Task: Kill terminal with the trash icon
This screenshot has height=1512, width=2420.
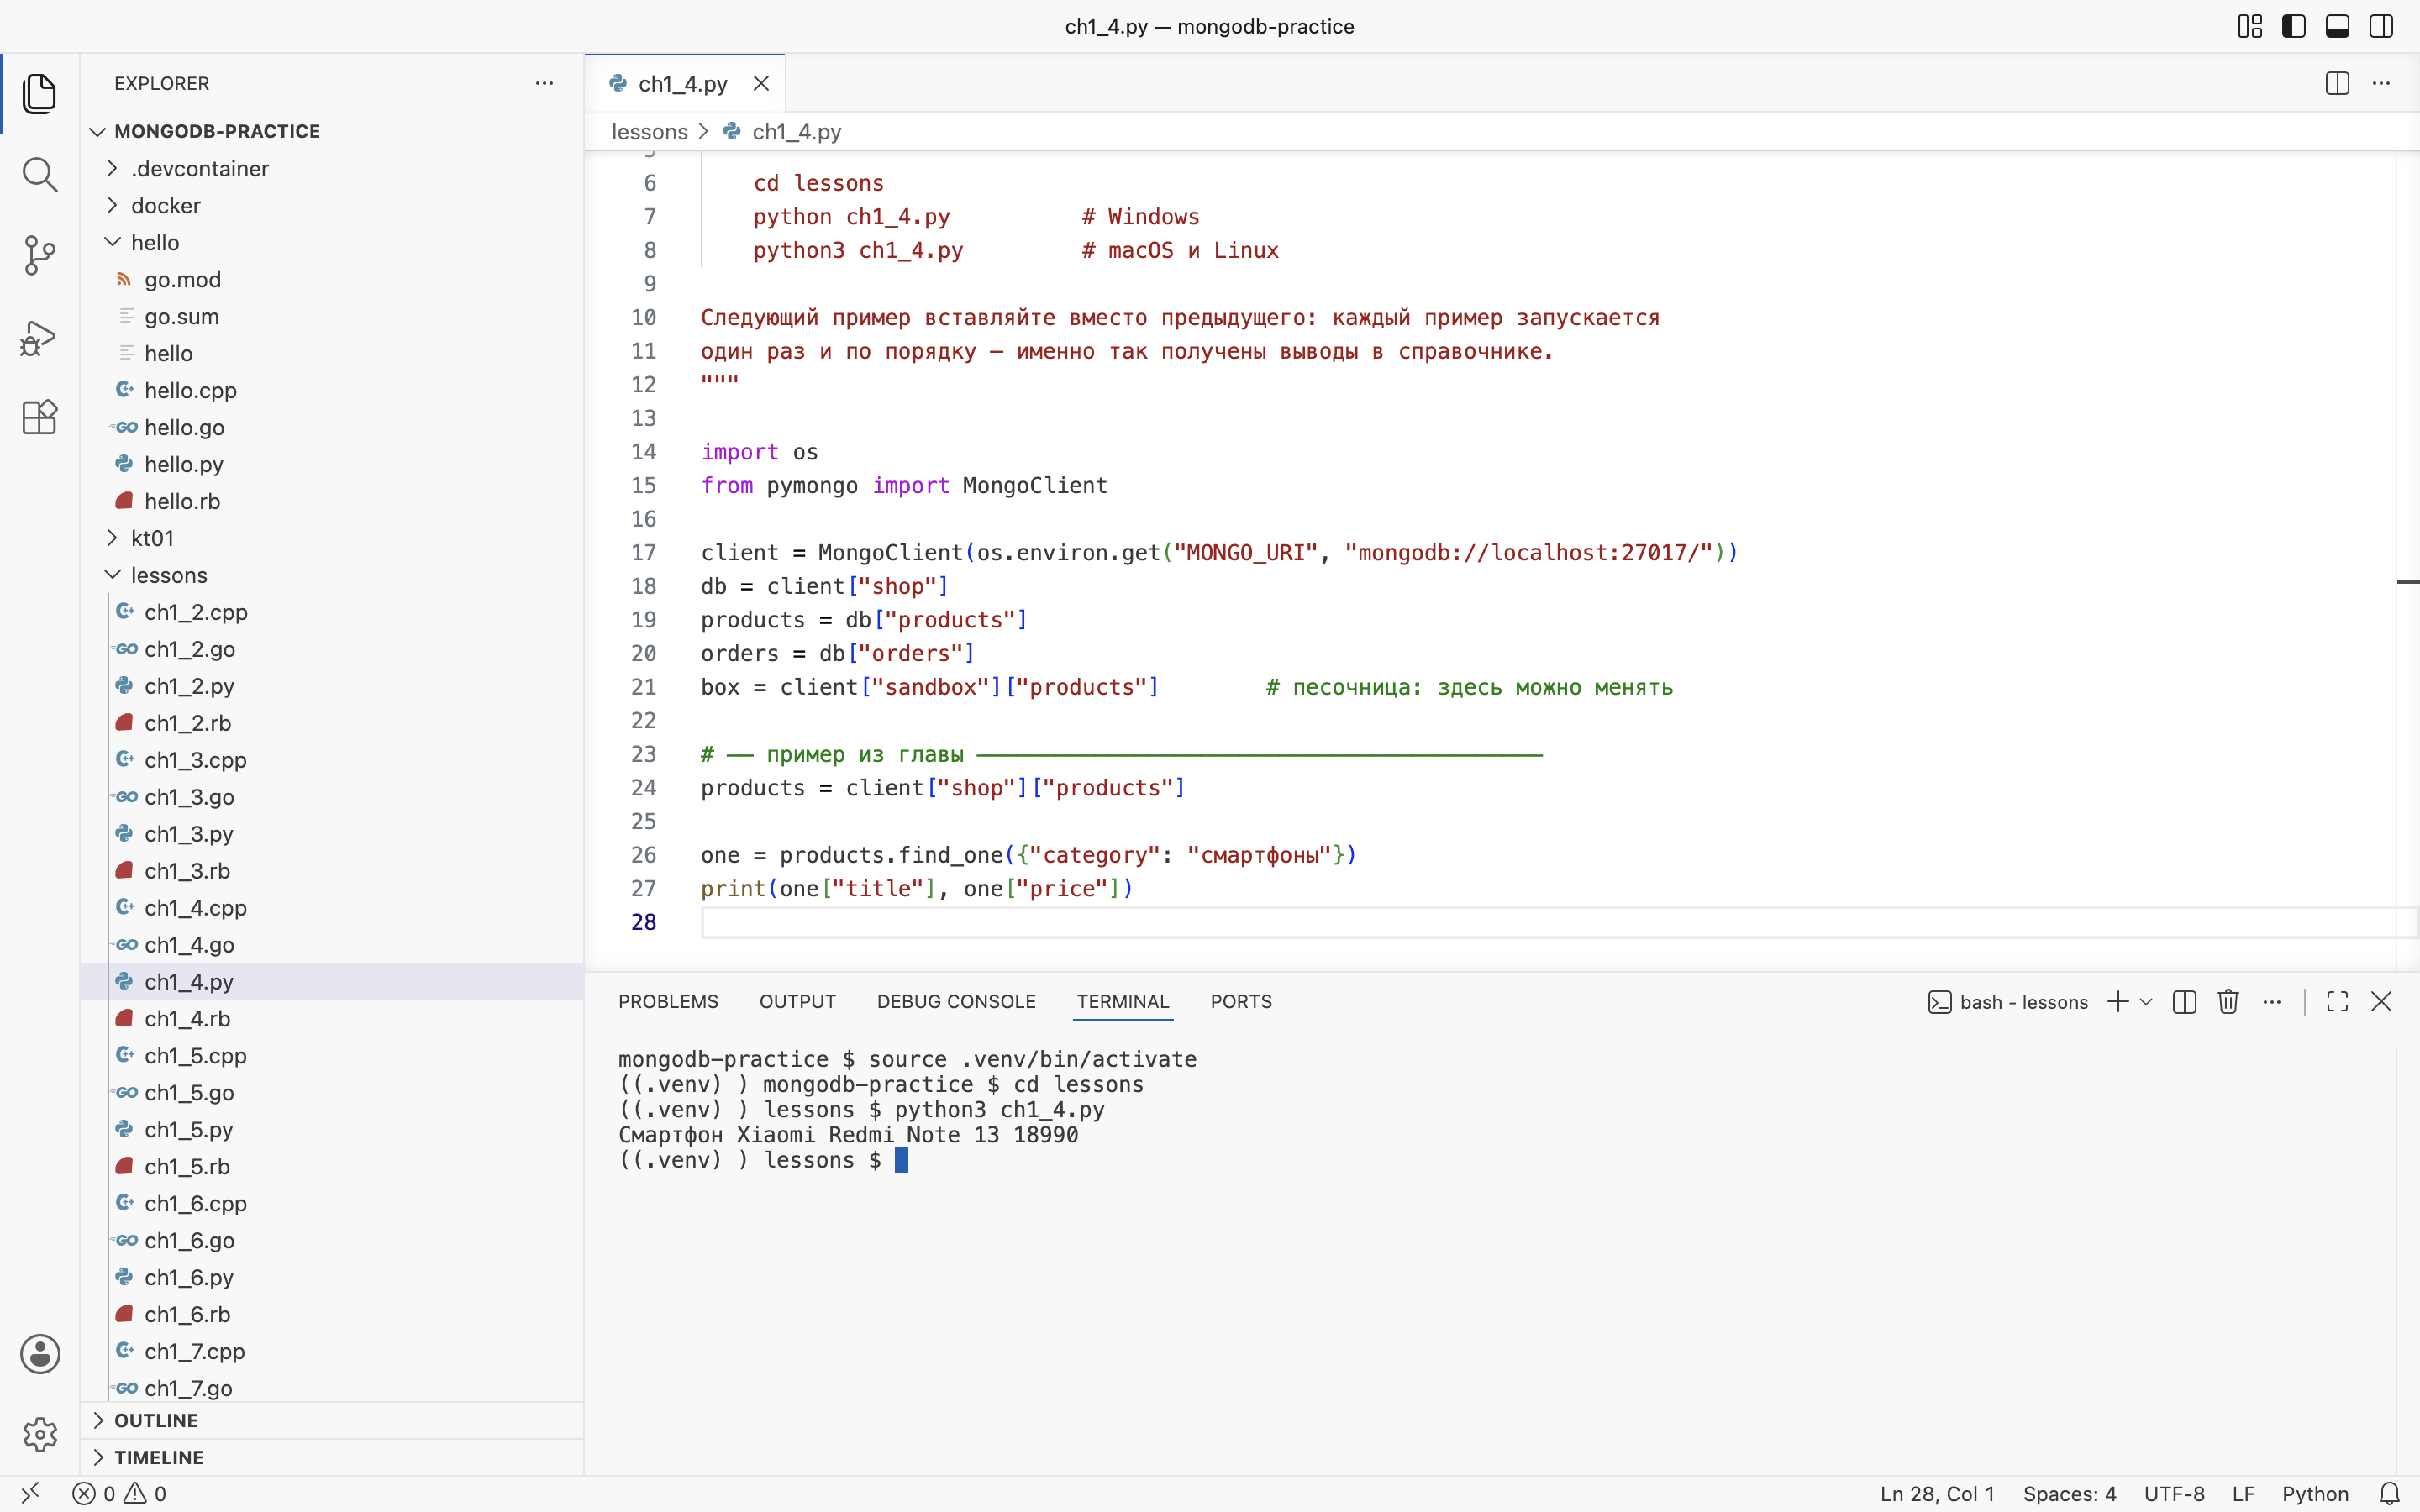Action: [x=2228, y=1002]
